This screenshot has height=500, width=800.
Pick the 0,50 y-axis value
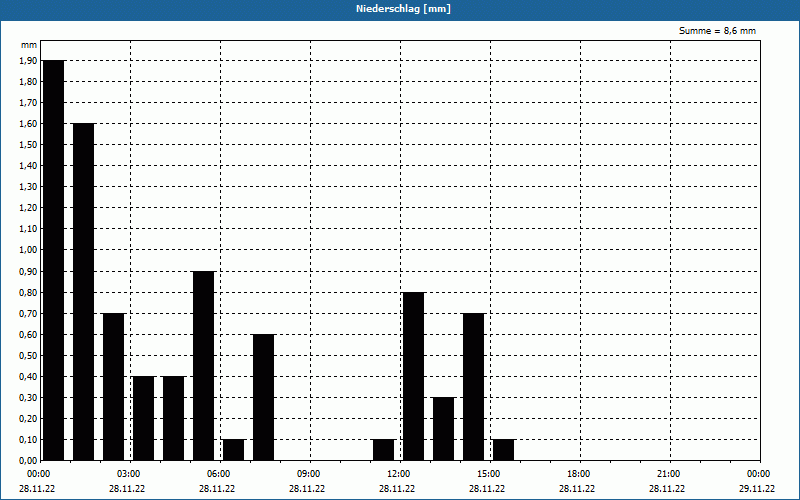28,355
